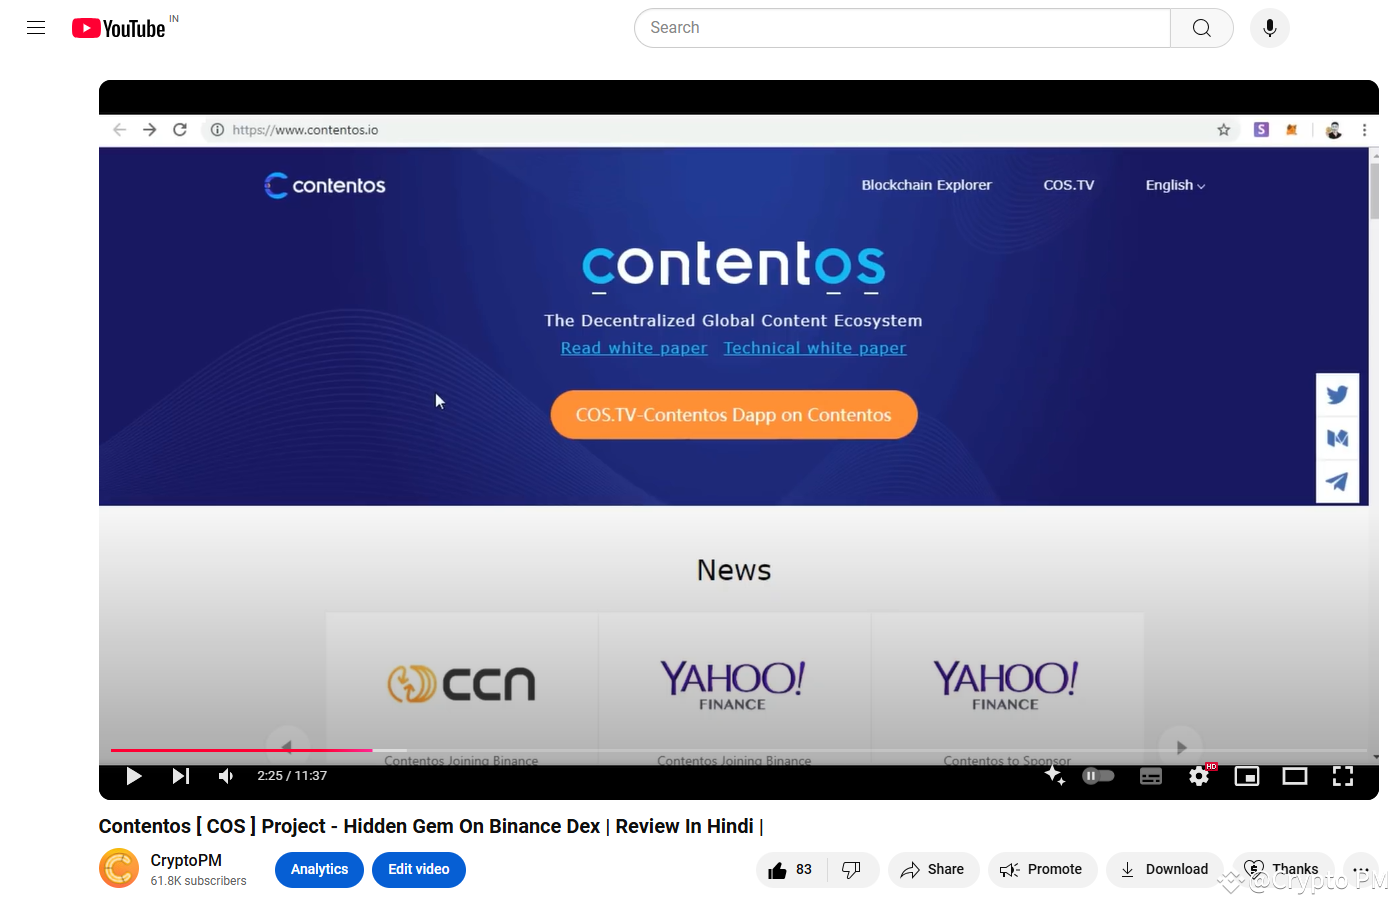
Task: Click the Medium icon
Action: click(x=1337, y=438)
